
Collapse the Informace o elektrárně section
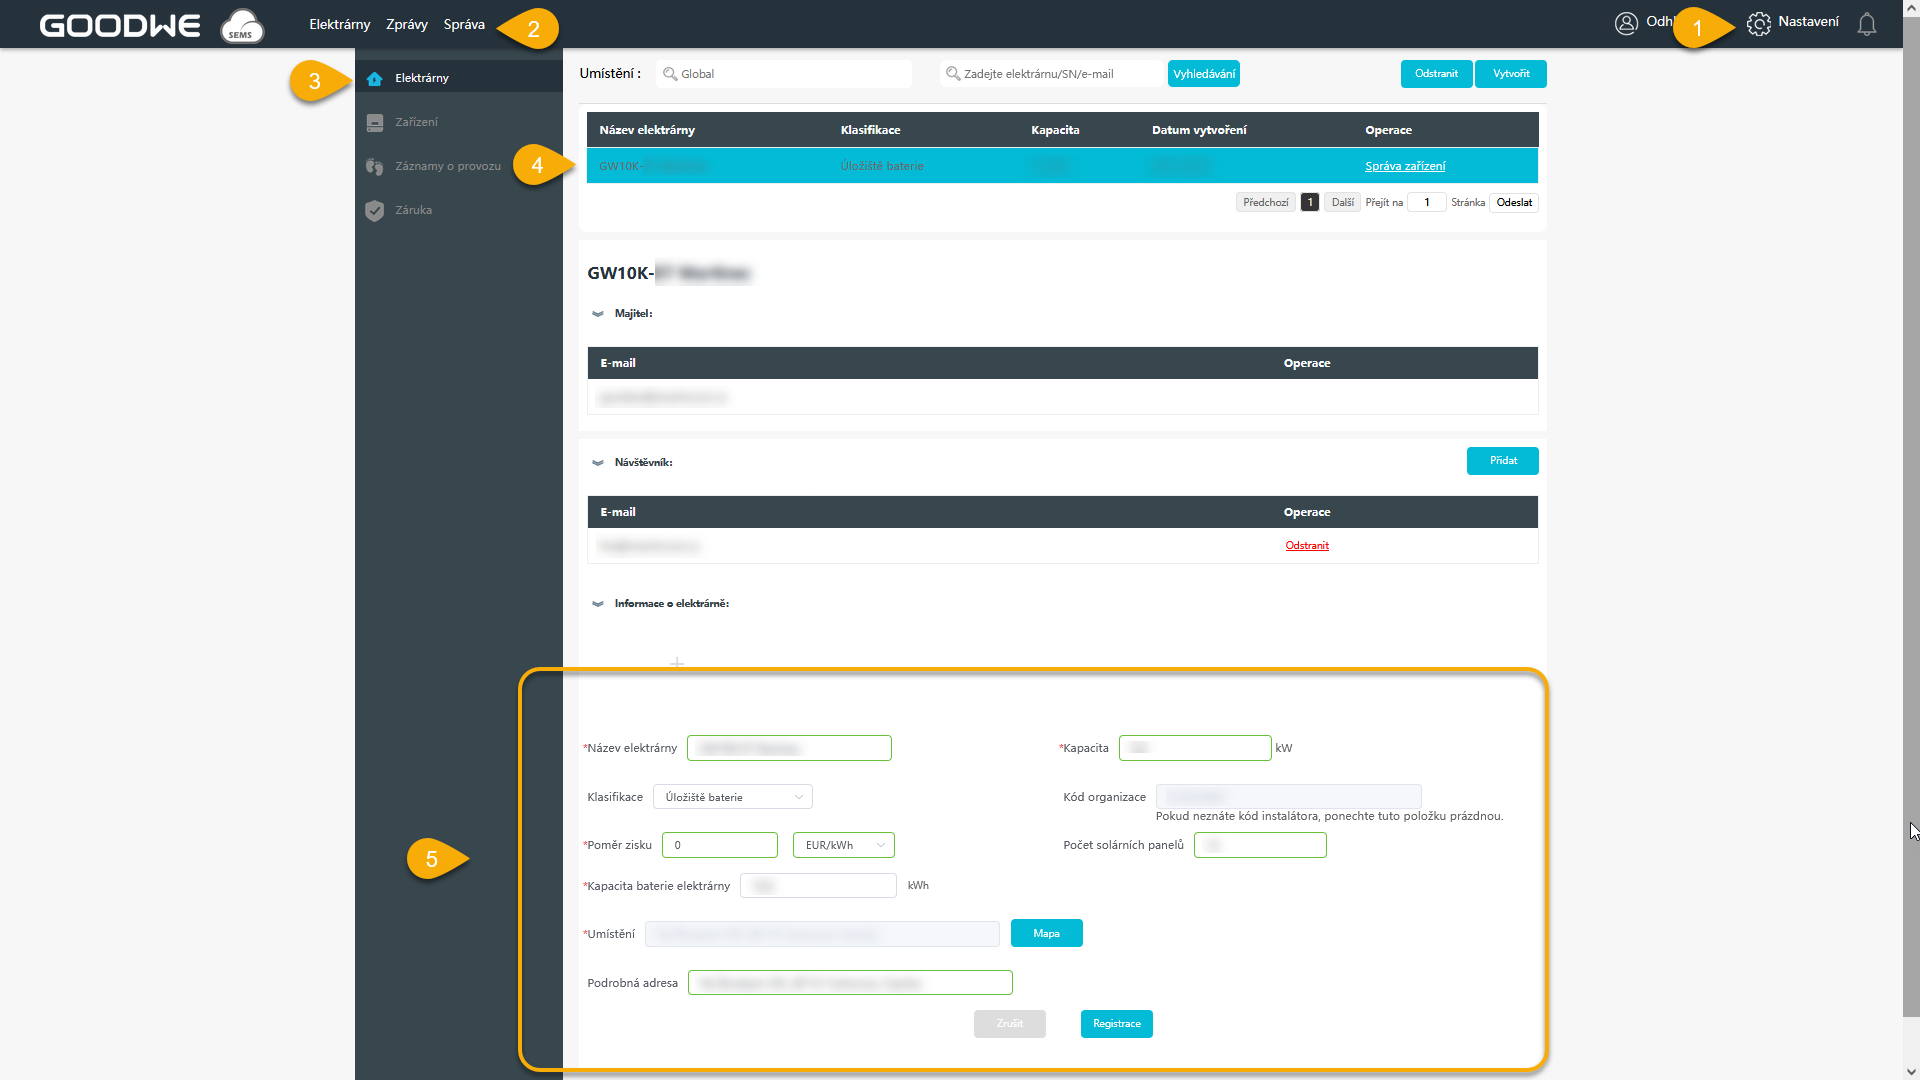coord(598,604)
